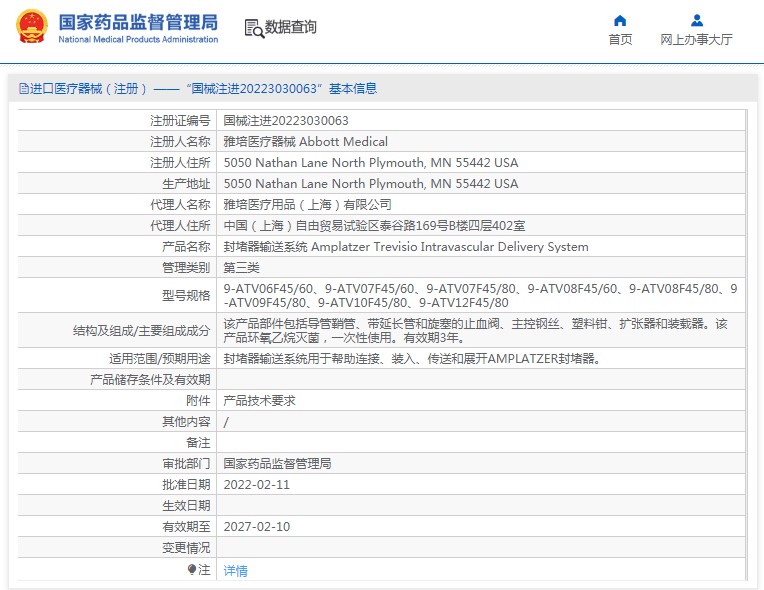This screenshot has width=764, height=590.
Task: Select the 生产地址 address value
Action: (371, 183)
